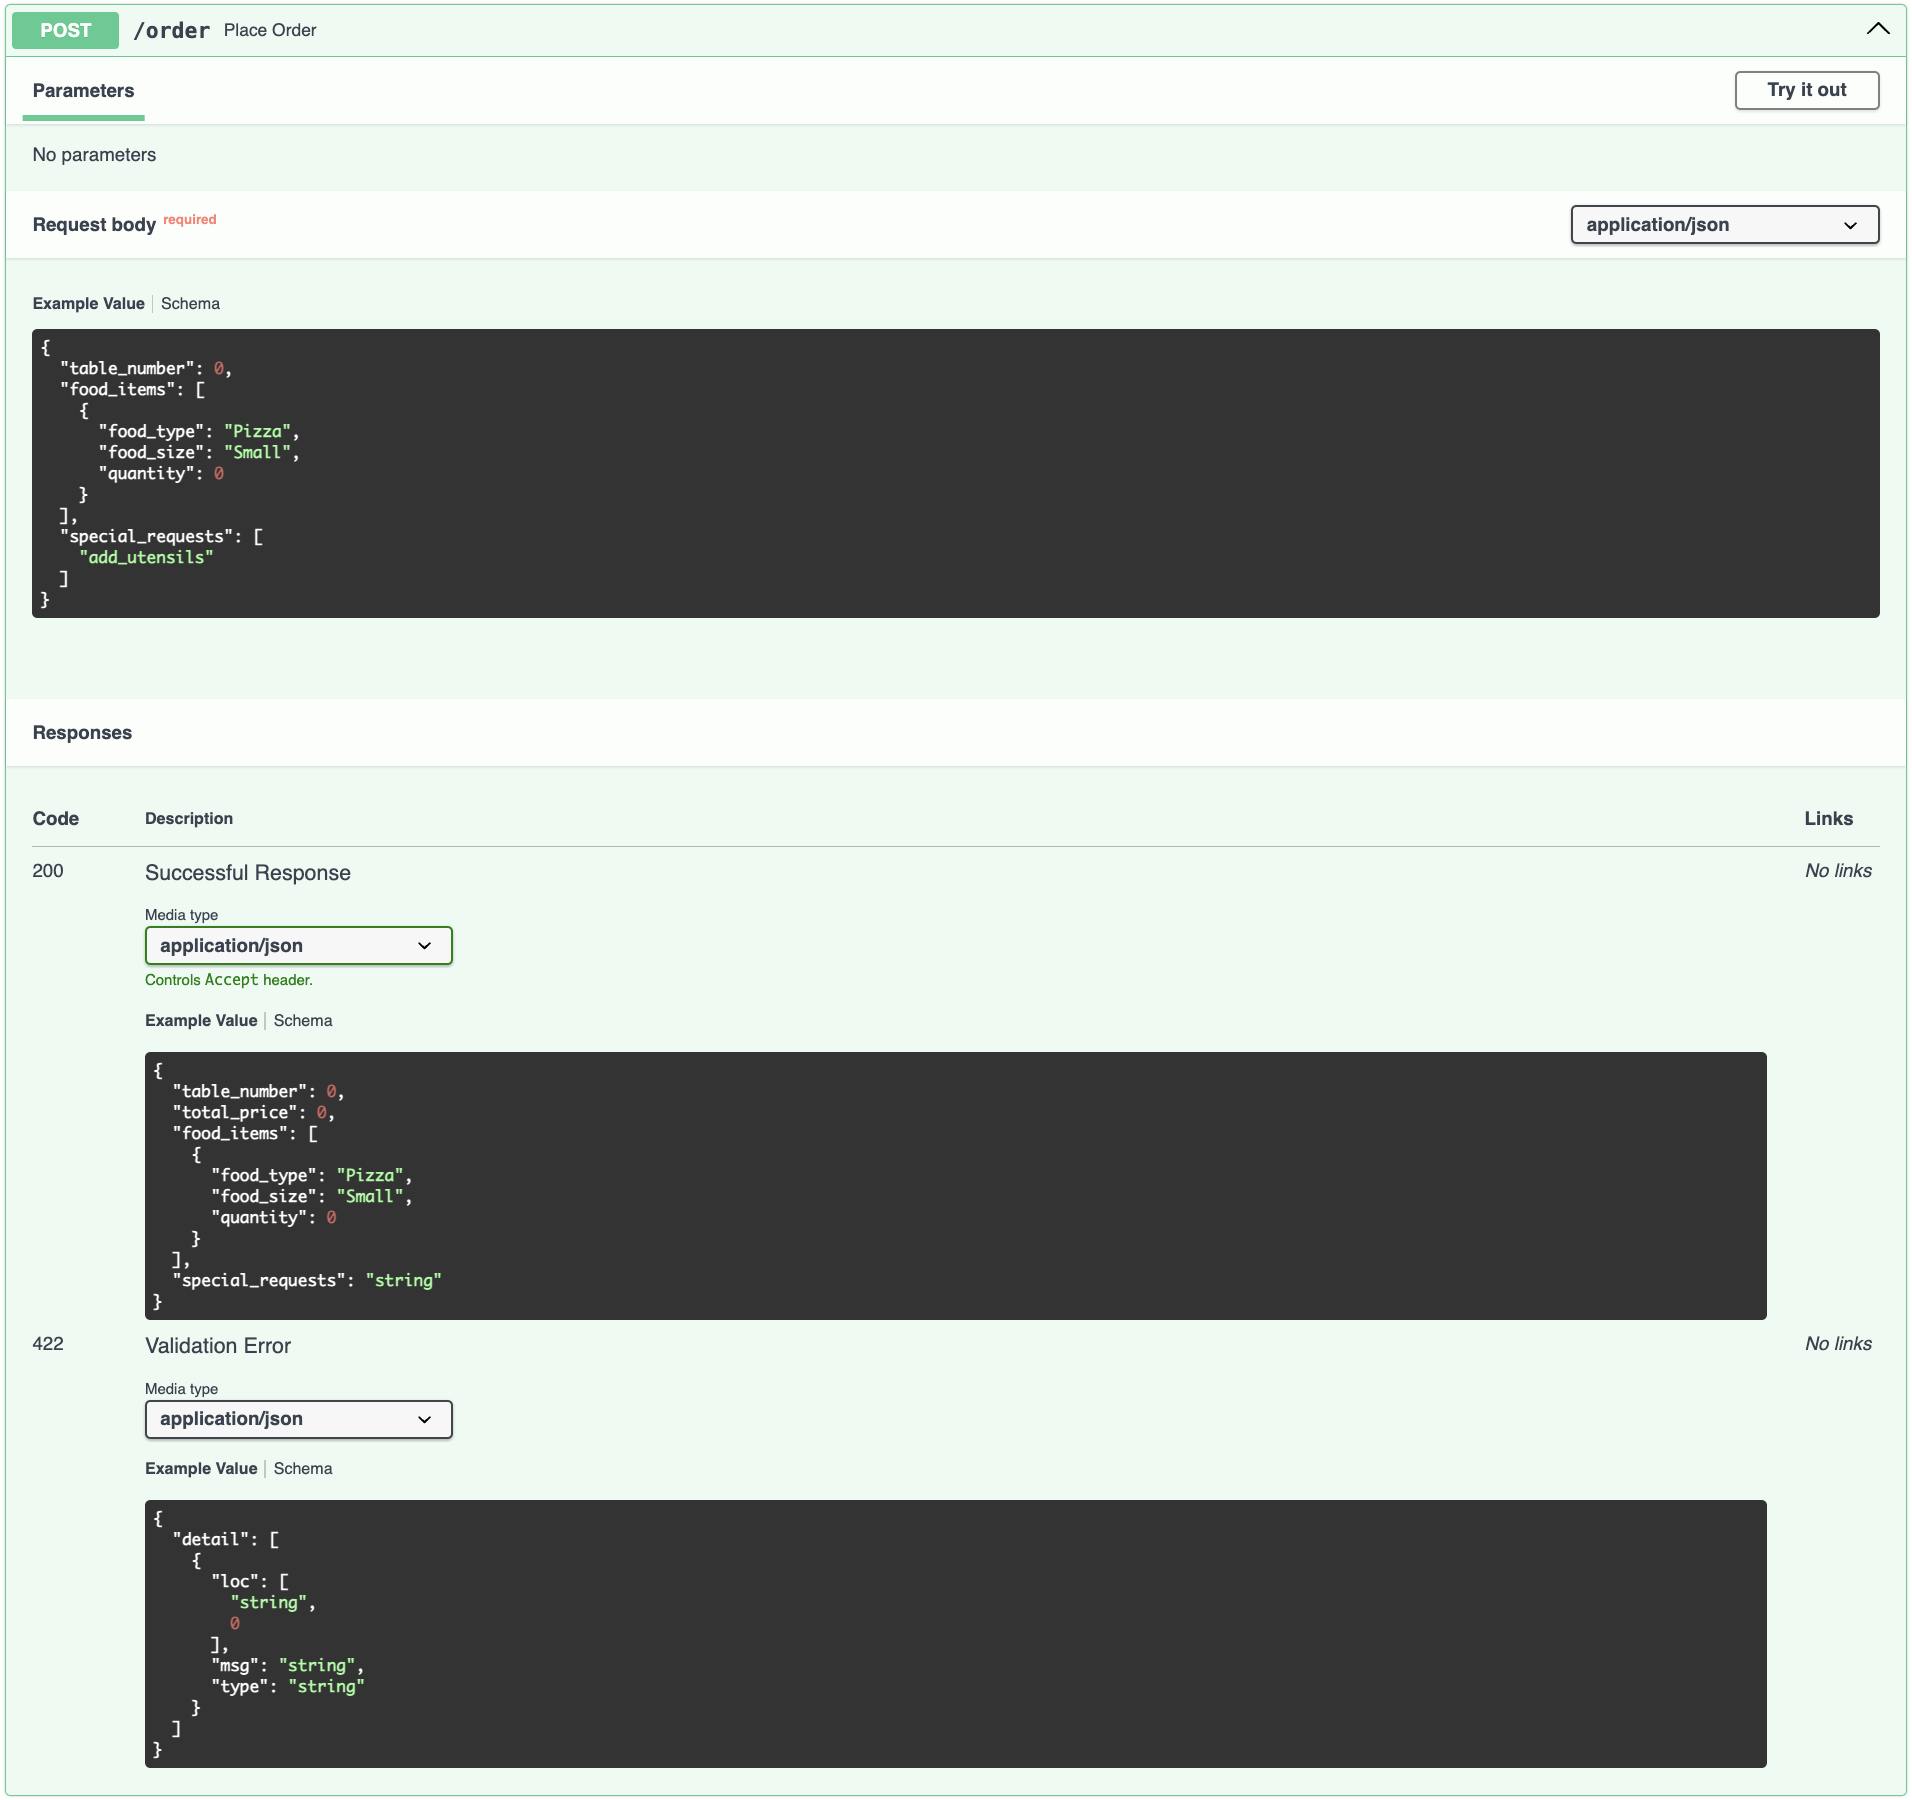Click the request body example JSON block

coord(955,473)
